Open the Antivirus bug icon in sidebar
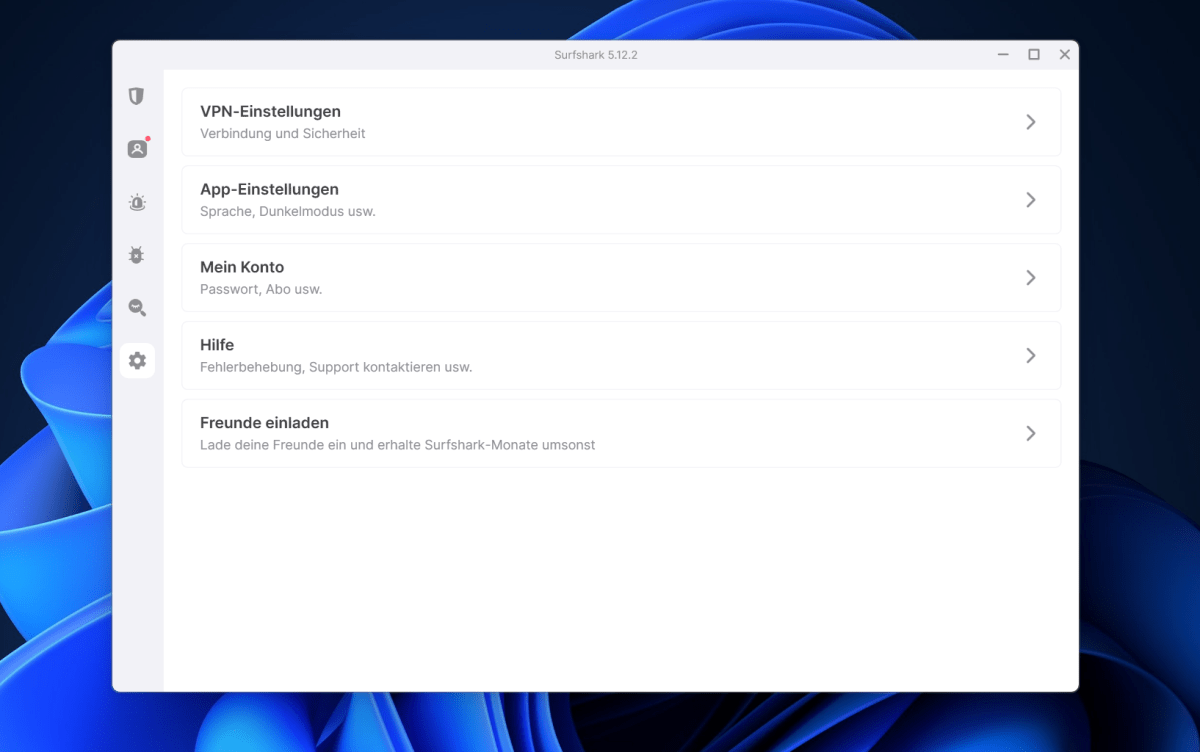 (137, 255)
